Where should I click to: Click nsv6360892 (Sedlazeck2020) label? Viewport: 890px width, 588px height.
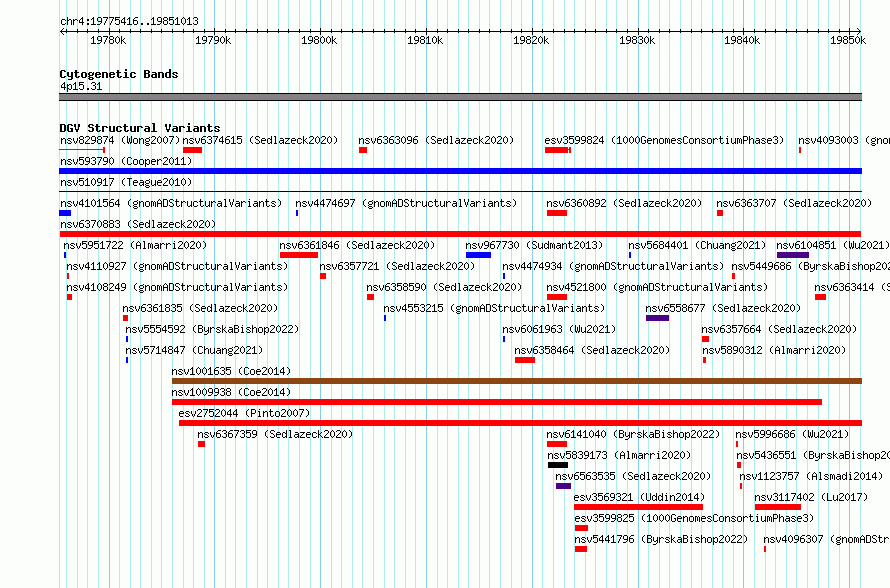(624, 203)
